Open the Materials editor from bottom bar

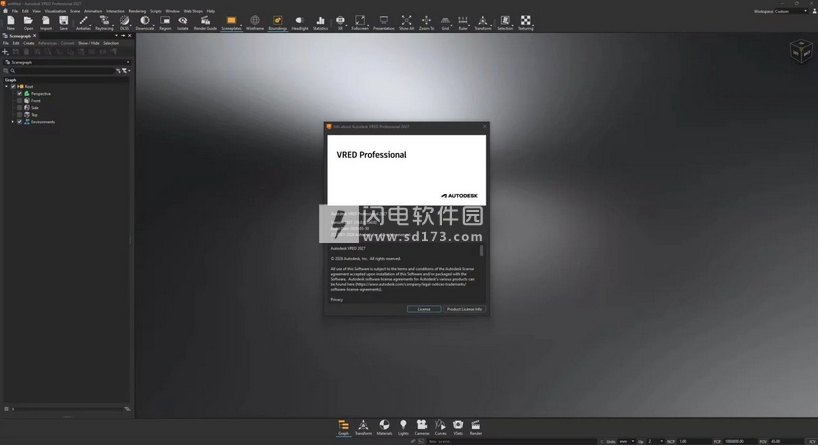pos(384,427)
